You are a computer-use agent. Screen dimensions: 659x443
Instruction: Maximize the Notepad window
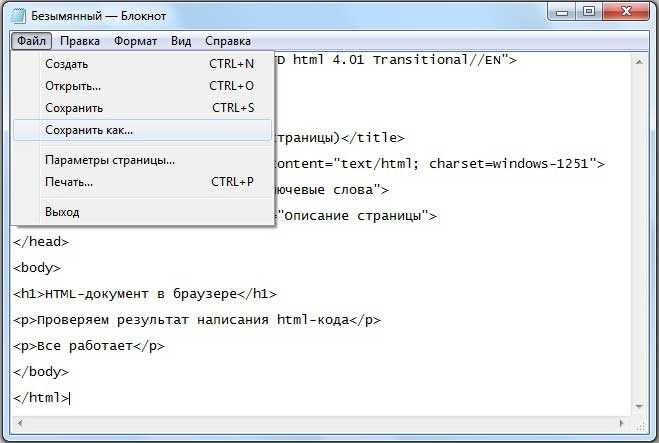tap(589, 11)
